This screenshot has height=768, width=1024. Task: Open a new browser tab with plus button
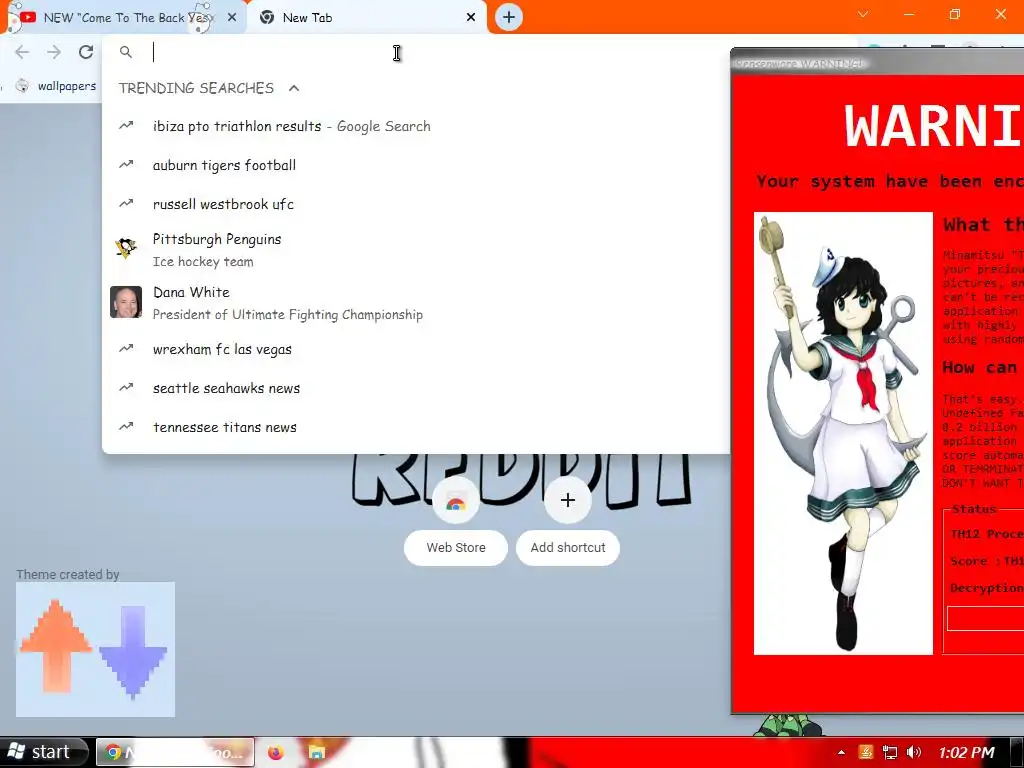[509, 17]
